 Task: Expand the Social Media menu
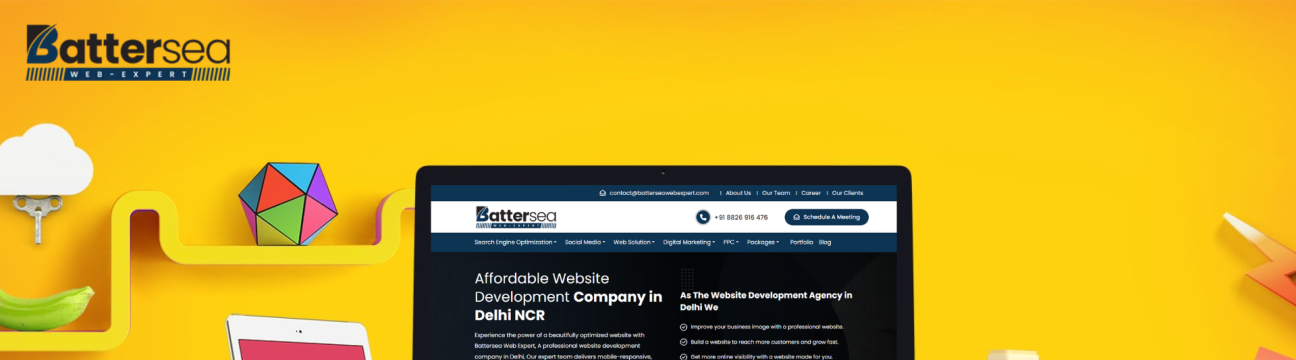(585, 242)
